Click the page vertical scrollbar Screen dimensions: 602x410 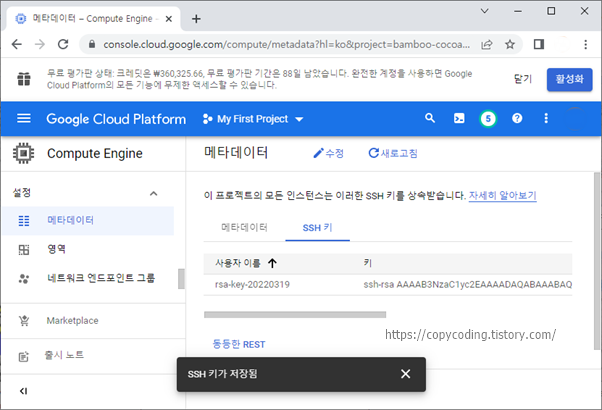tap(597, 261)
